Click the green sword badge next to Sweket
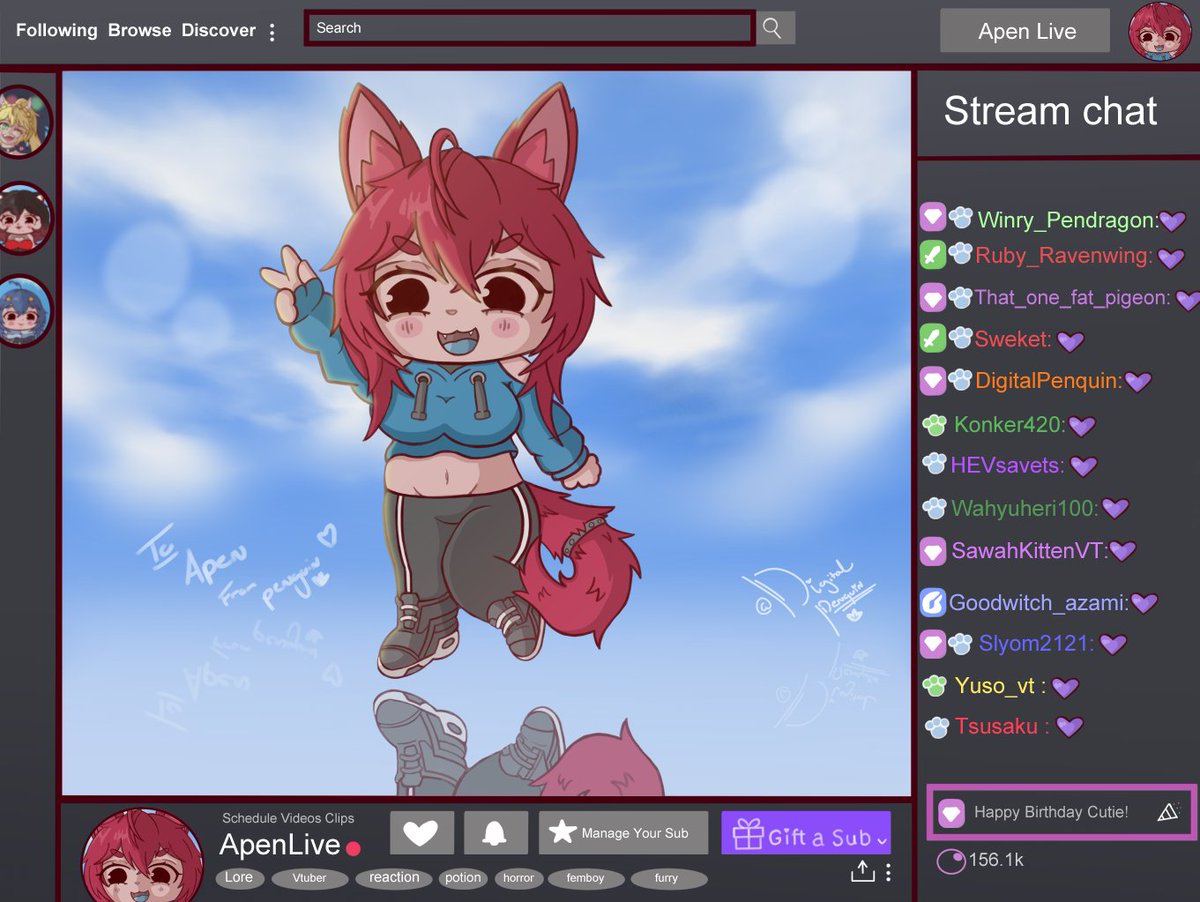Screen dimensions: 1200x902 [932, 338]
